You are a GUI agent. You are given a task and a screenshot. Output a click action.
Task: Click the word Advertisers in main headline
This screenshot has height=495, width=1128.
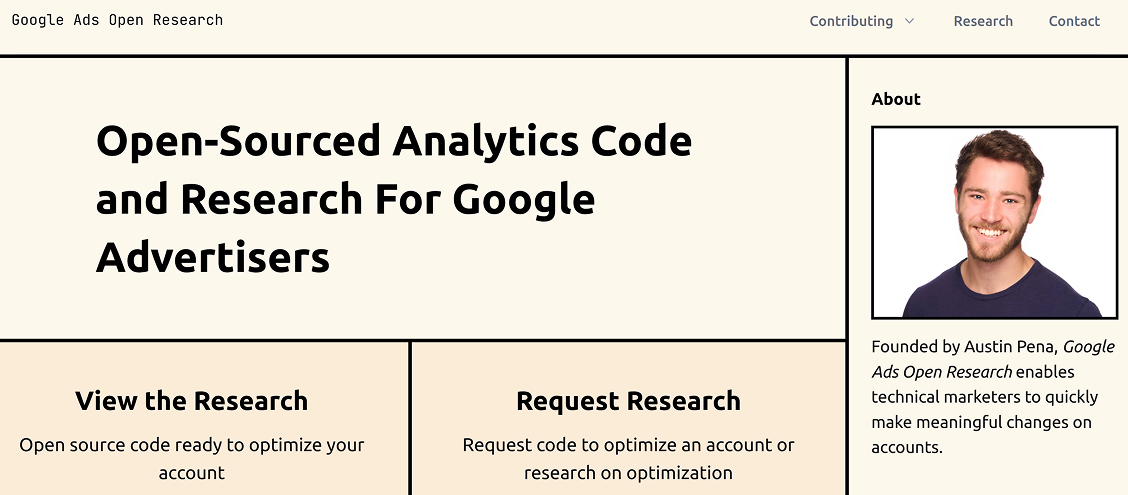[x=213, y=257]
